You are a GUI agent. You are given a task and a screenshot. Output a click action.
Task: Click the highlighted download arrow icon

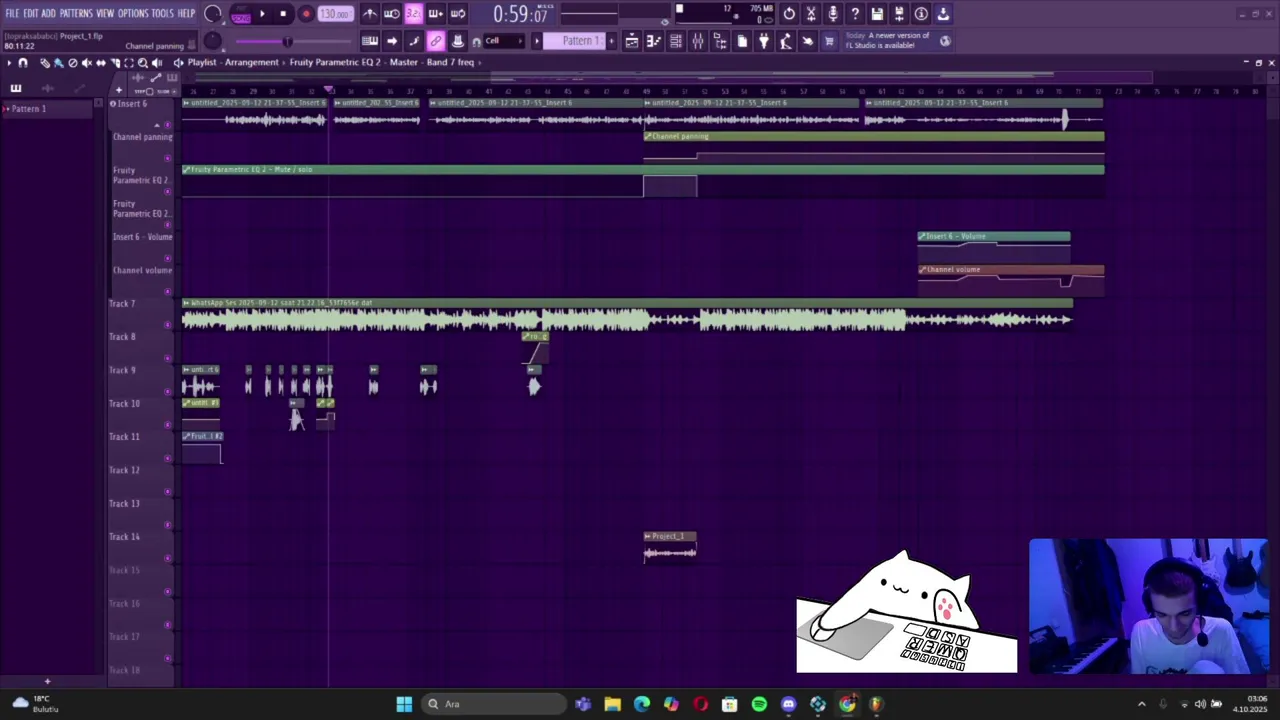click(942, 14)
